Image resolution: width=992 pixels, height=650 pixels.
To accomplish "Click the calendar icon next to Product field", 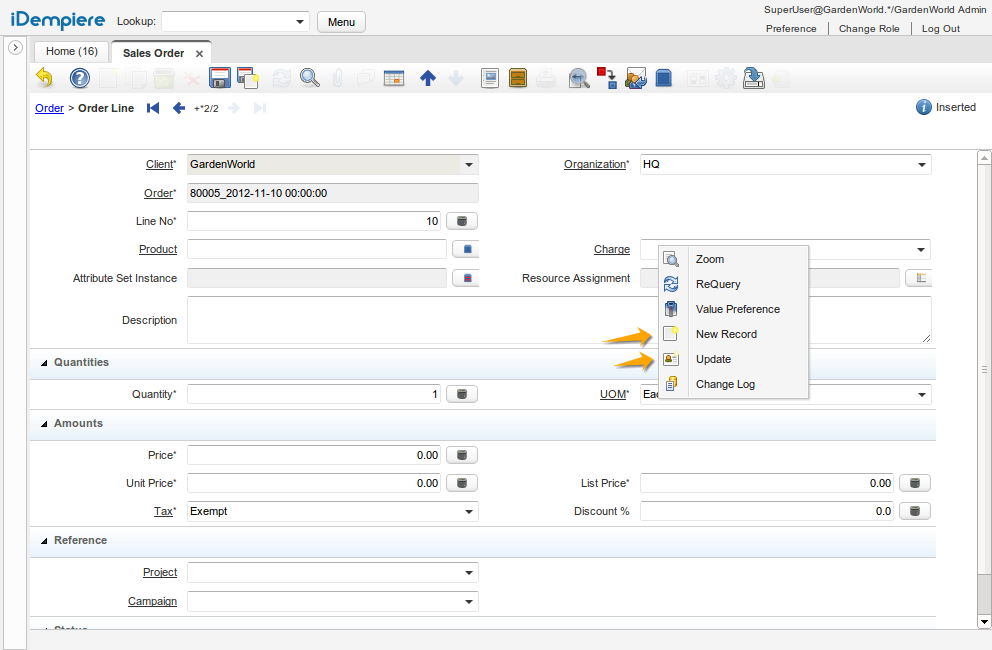I will (465, 249).
